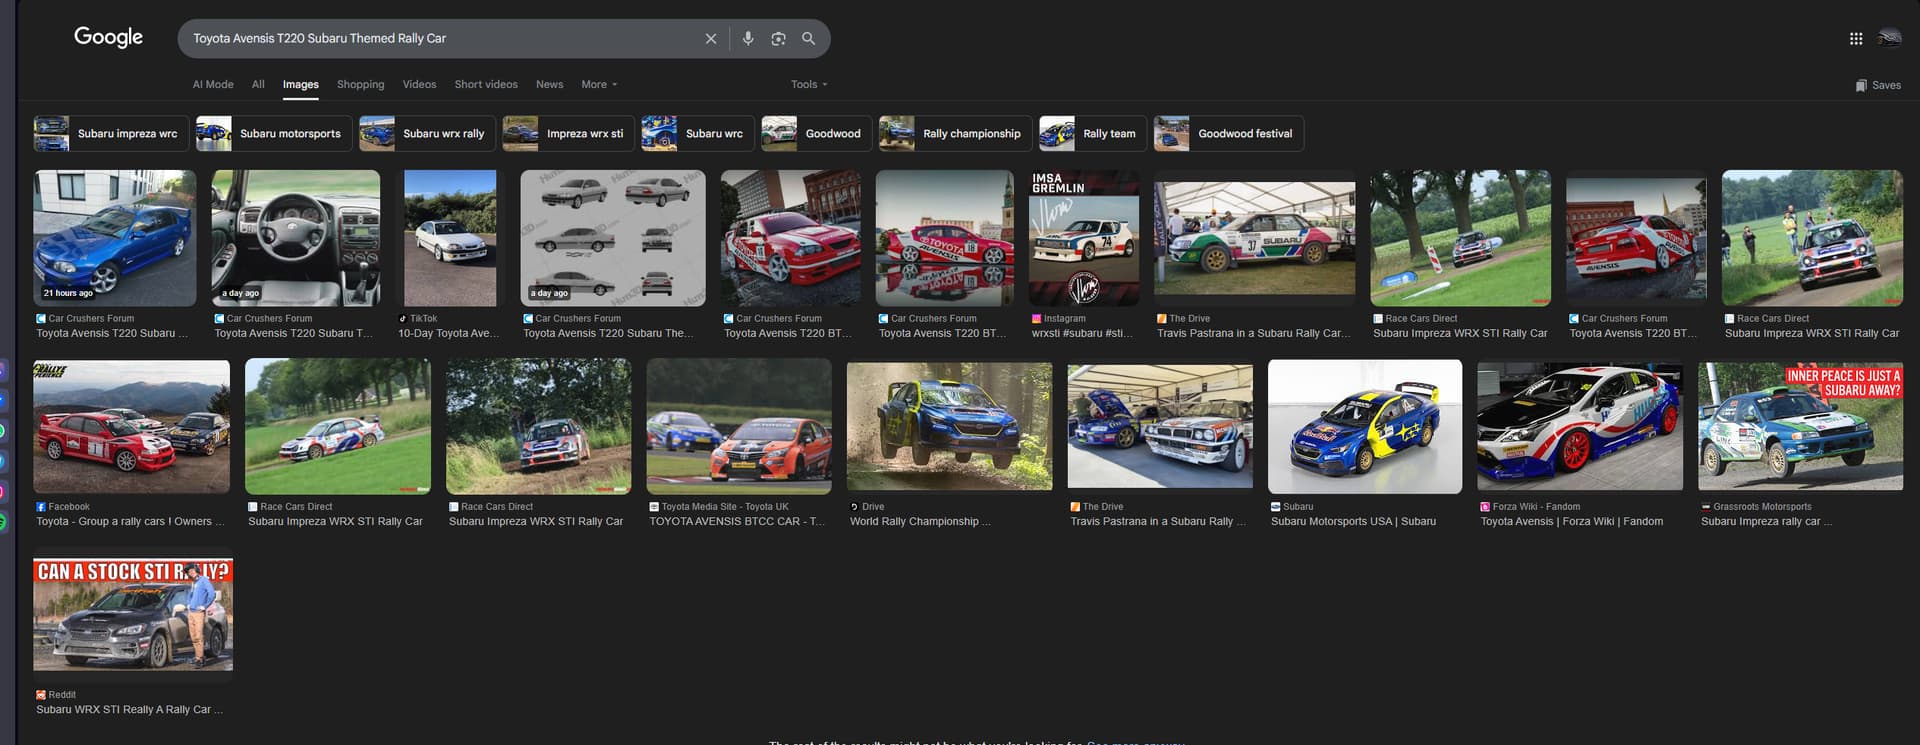1920x745 pixels.
Task: Clear the search box with X icon
Action: click(710, 39)
